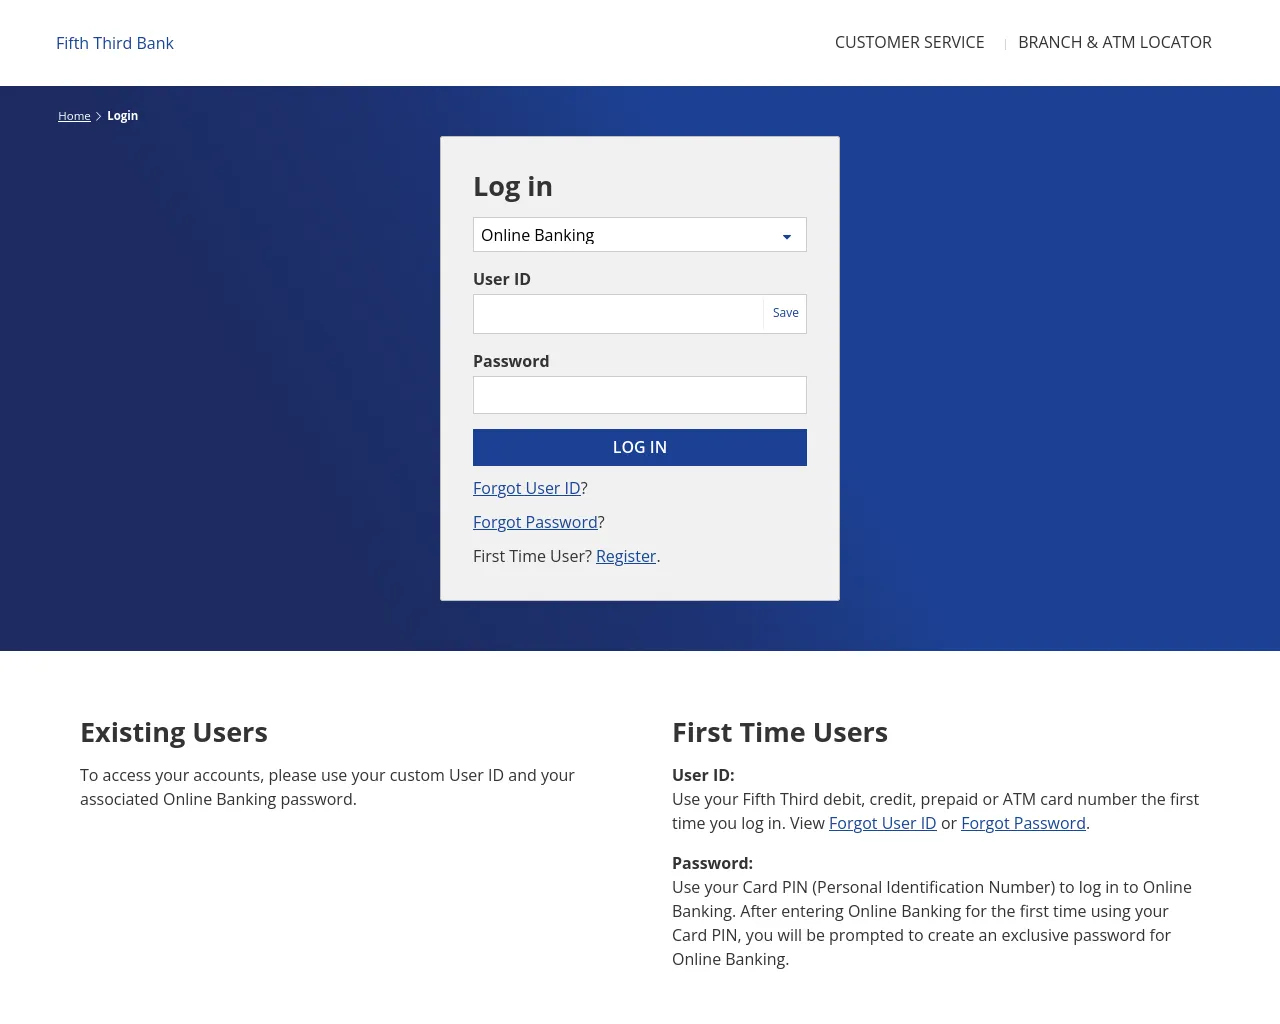
Task: Open BRANCH & ATM LOCATOR in top navigation
Action: [x=1115, y=42]
